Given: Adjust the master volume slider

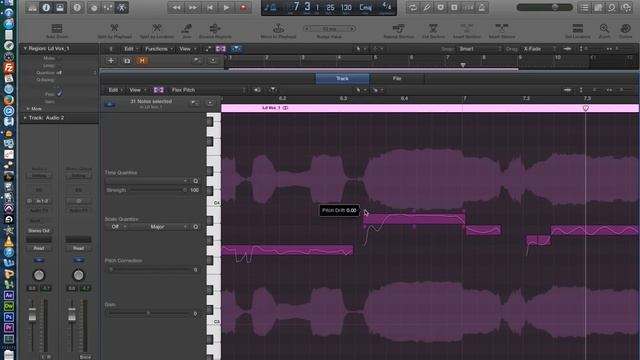Looking at the screenshot, I should tap(544, 7).
